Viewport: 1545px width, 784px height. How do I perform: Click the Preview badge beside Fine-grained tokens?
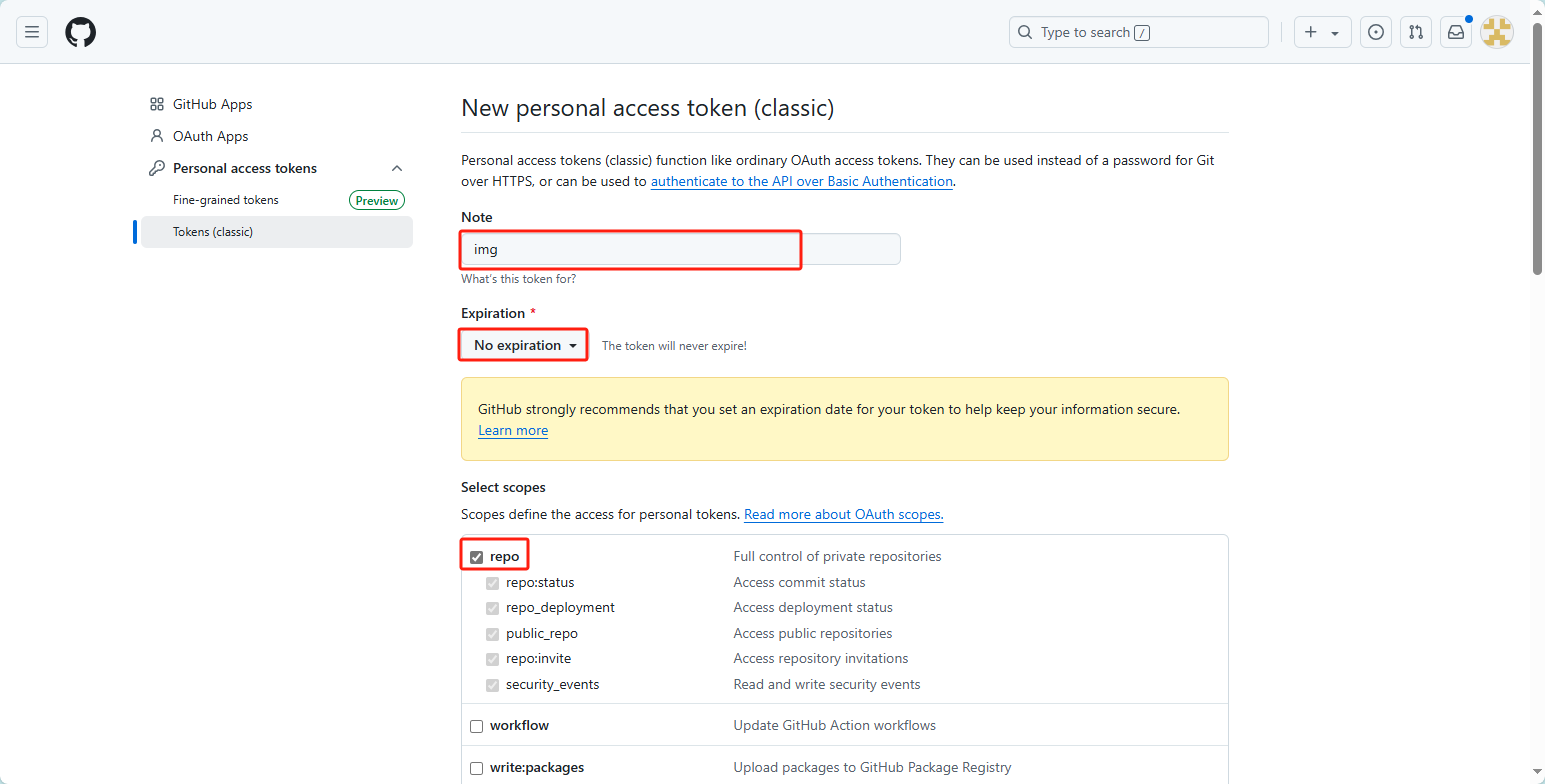[x=377, y=200]
